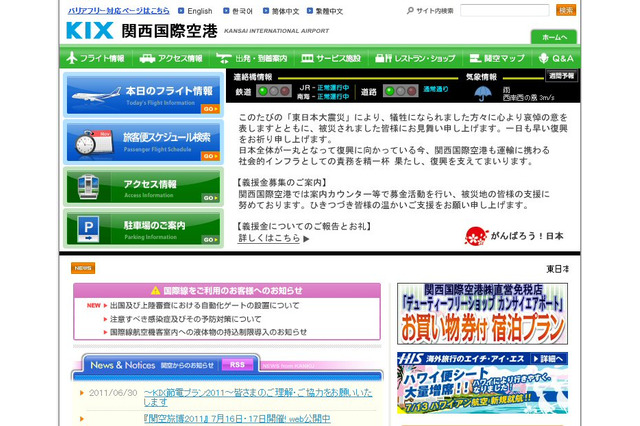
Task: Open the barrier-free page link
Action: 118,11
